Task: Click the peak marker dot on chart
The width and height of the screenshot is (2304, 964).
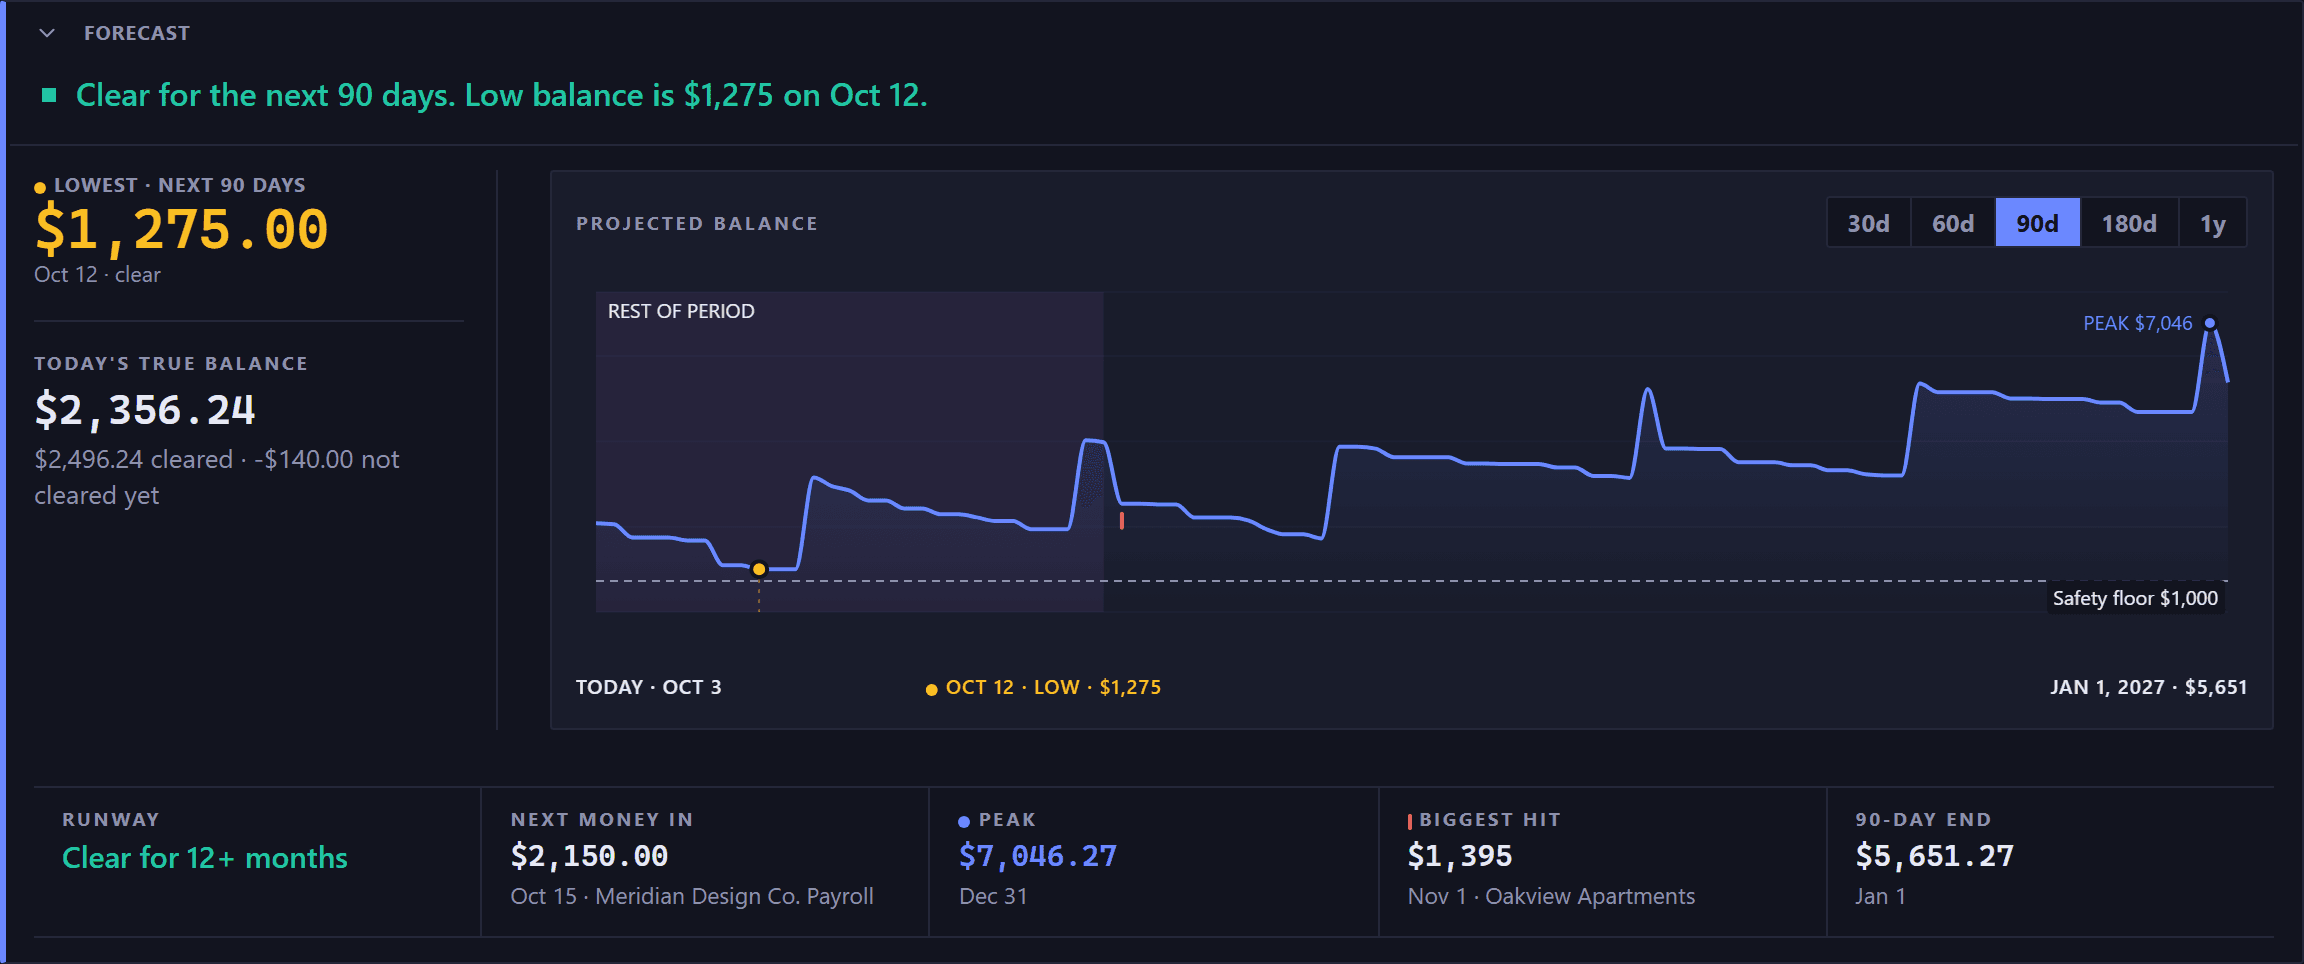Action: tap(2210, 323)
